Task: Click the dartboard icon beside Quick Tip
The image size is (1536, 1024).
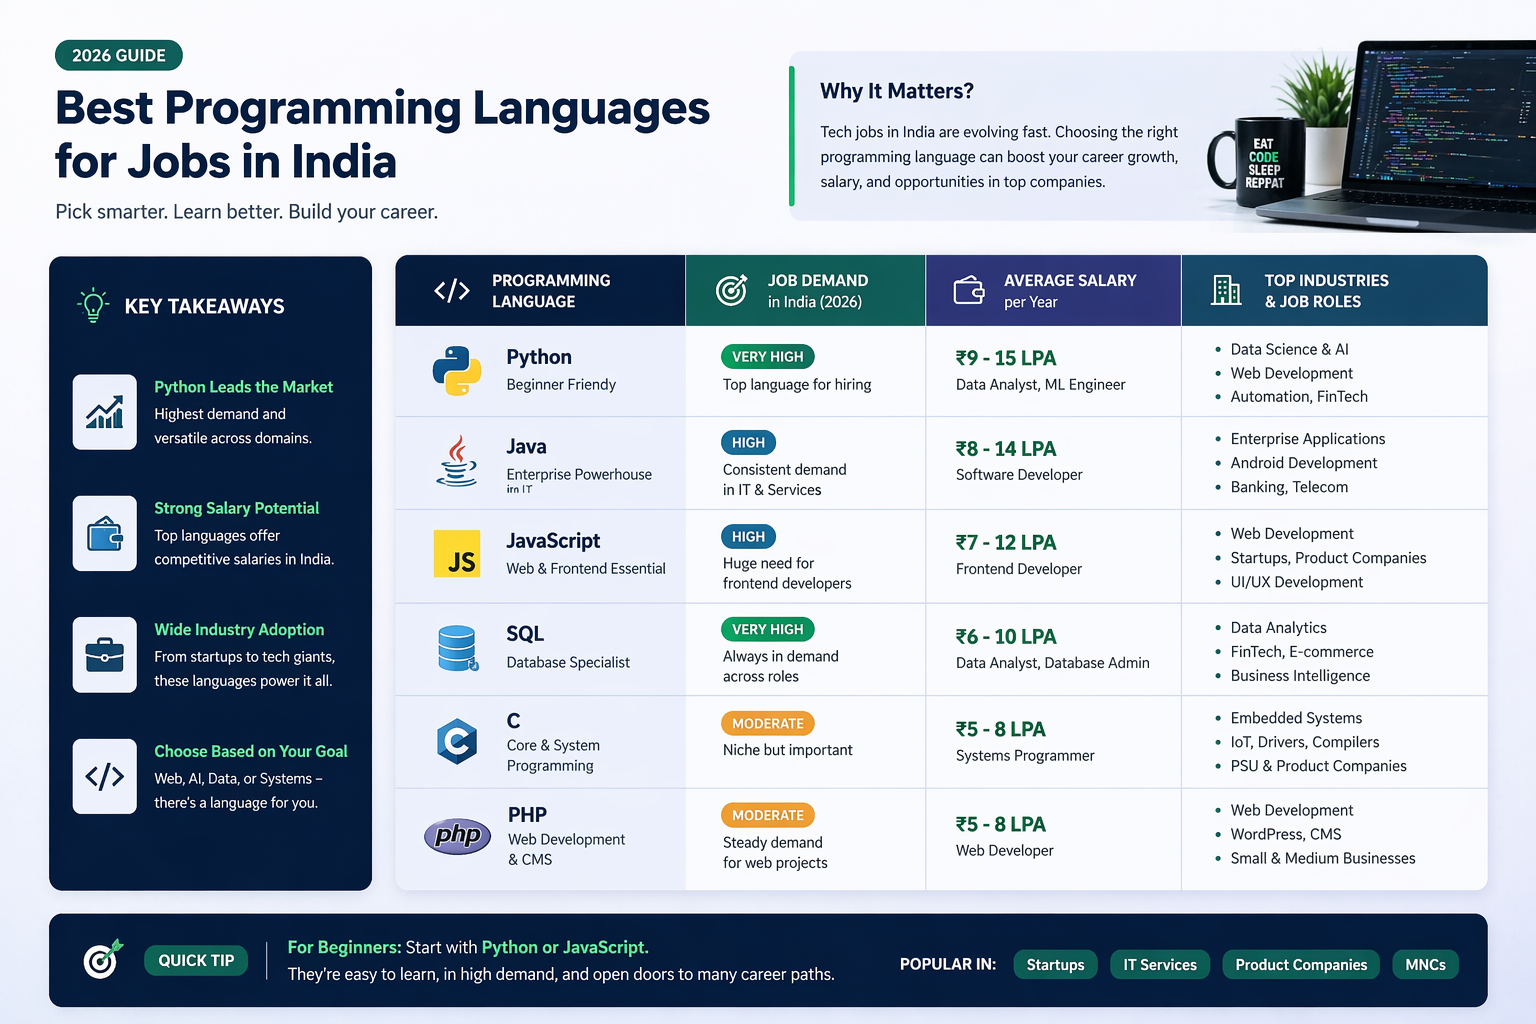Action: tap(101, 960)
